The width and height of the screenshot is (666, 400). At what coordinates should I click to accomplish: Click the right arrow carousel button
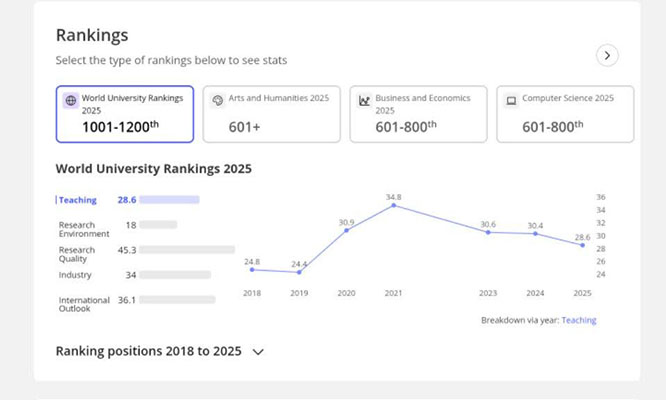607,56
